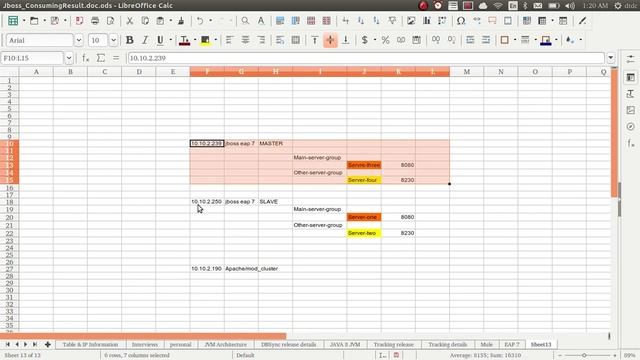
Task: Click yellow background color swatch icon
Action: pos(205,40)
